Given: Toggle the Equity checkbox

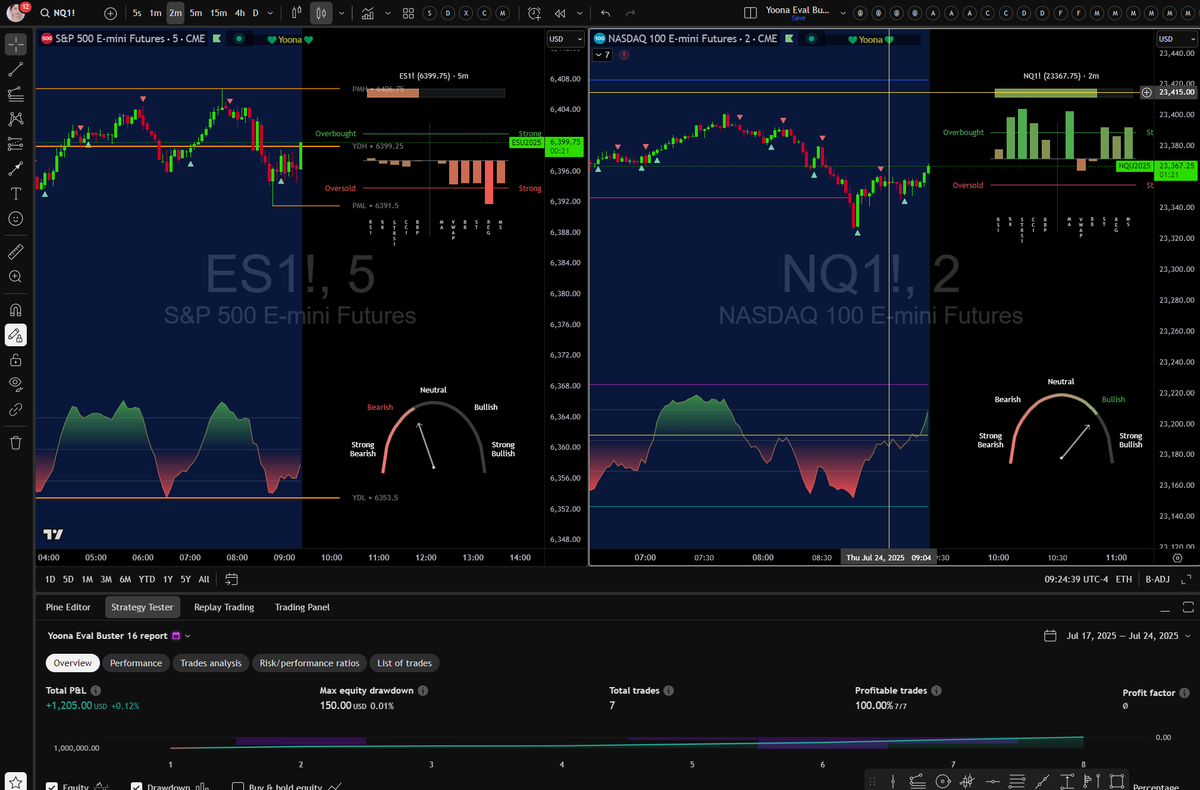Looking at the screenshot, I should [52, 786].
